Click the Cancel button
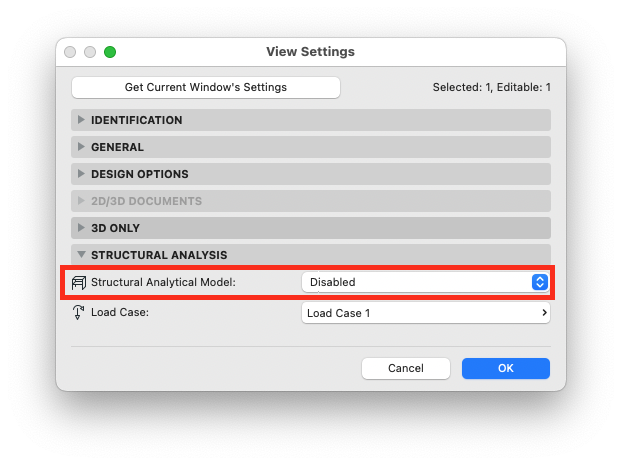622x465 pixels. pos(406,368)
